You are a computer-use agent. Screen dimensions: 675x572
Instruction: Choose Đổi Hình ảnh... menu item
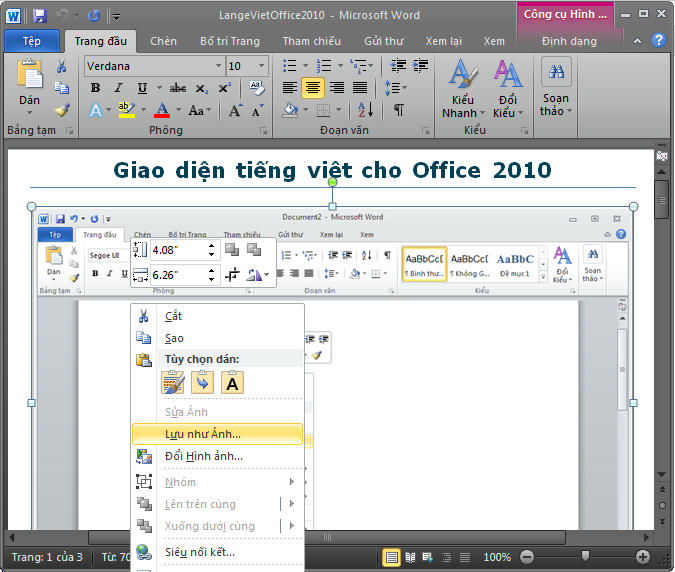(217, 456)
